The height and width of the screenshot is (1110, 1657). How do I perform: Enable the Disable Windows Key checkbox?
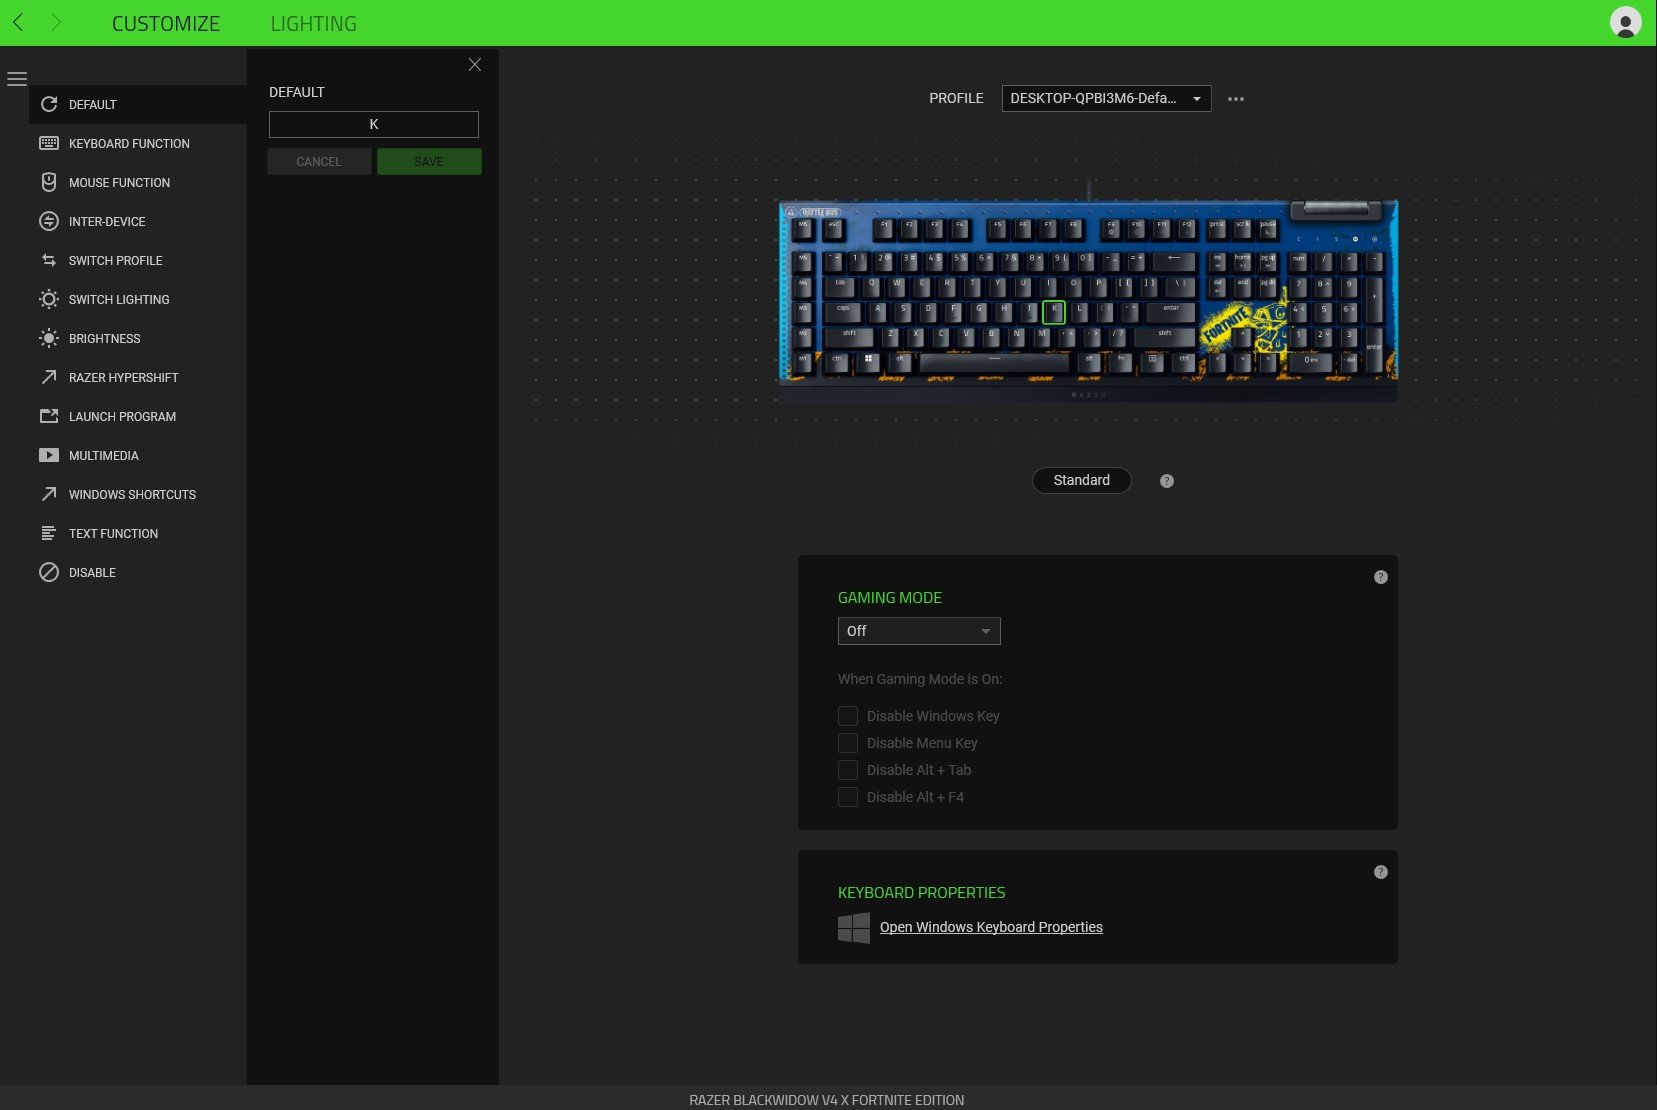click(x=847, y=716)
